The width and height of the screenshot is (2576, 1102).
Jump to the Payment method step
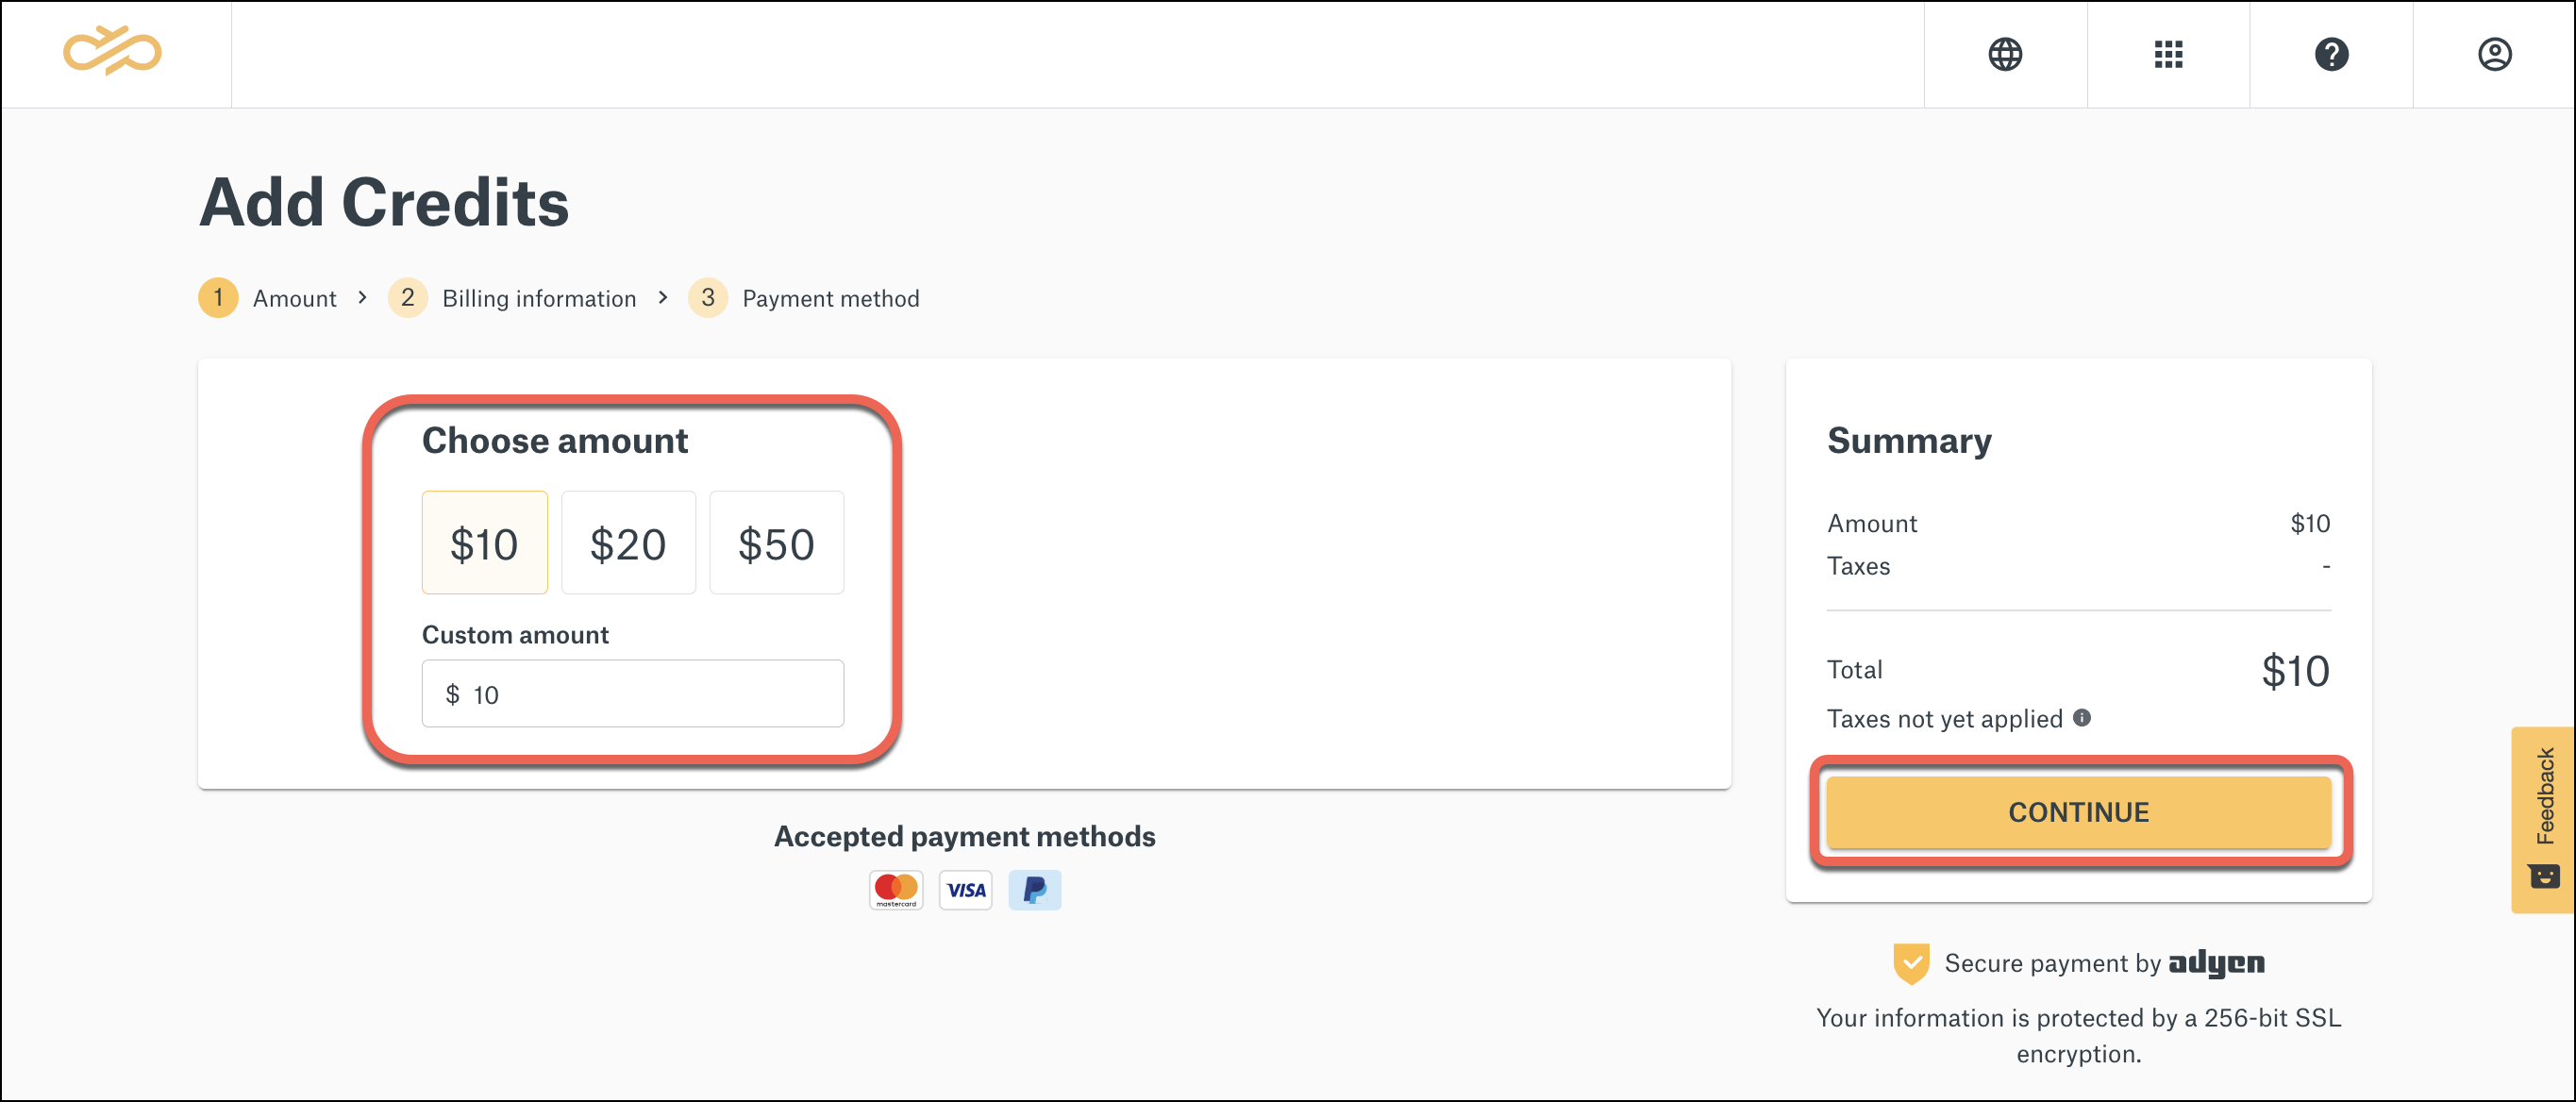(831, 298)
